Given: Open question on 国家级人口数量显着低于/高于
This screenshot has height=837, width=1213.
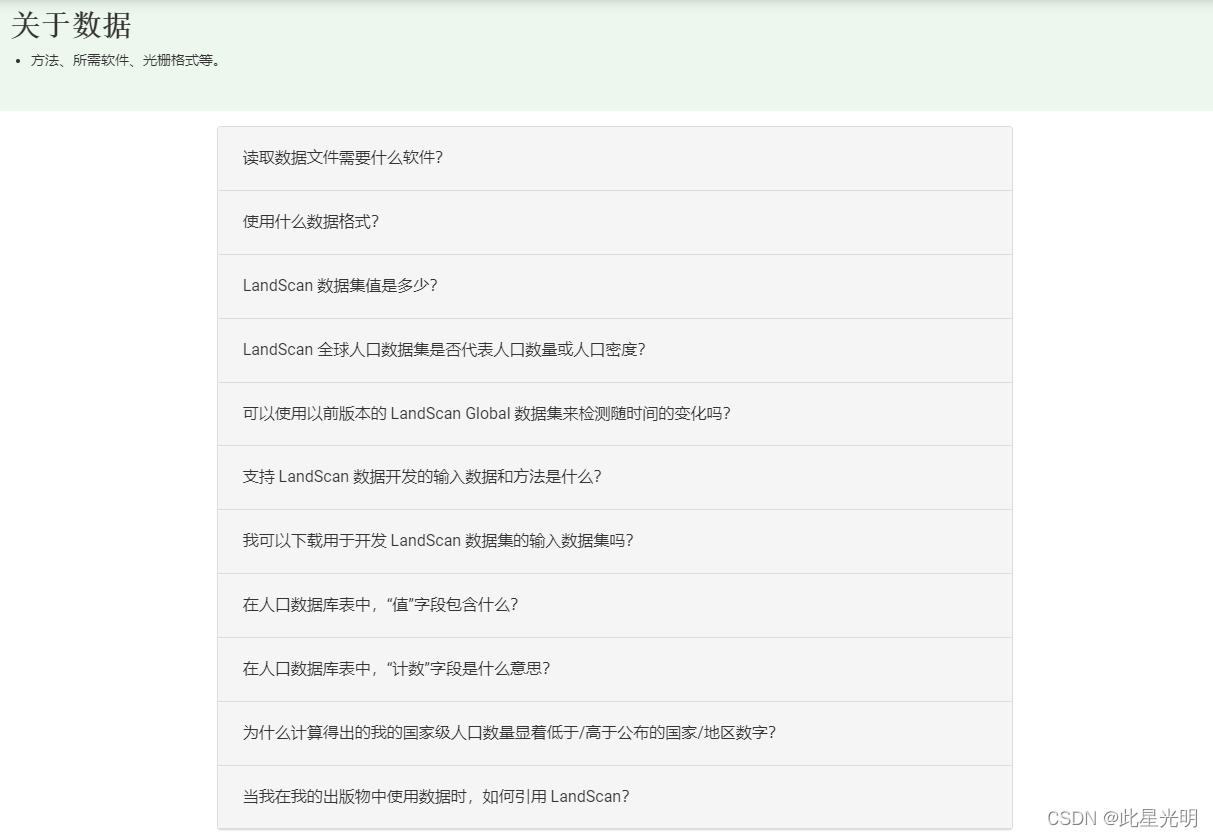Looking at the screenshot, I should [614, 733].
